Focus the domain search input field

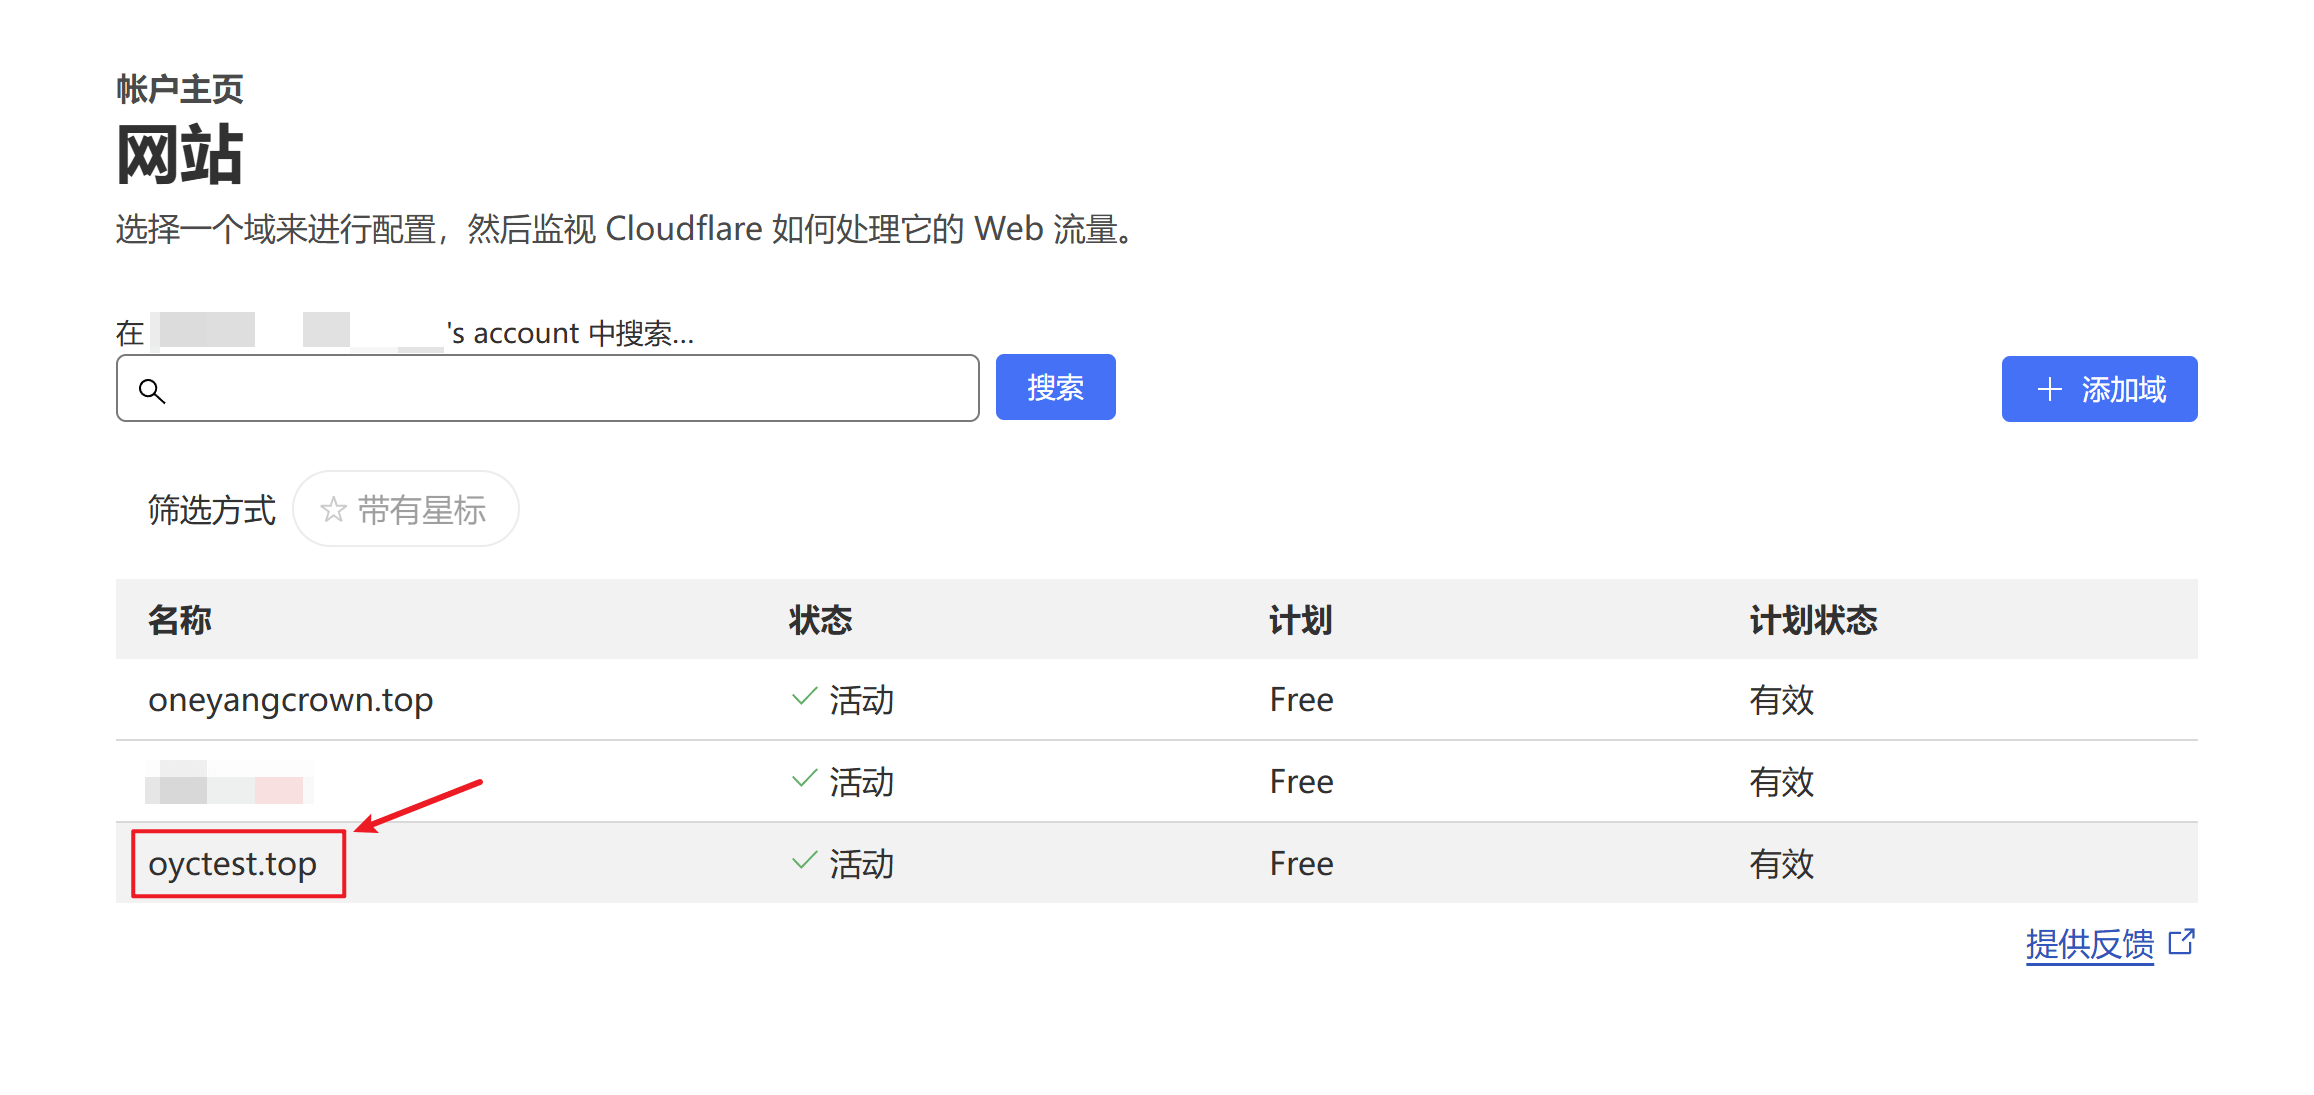pos(560,388)
